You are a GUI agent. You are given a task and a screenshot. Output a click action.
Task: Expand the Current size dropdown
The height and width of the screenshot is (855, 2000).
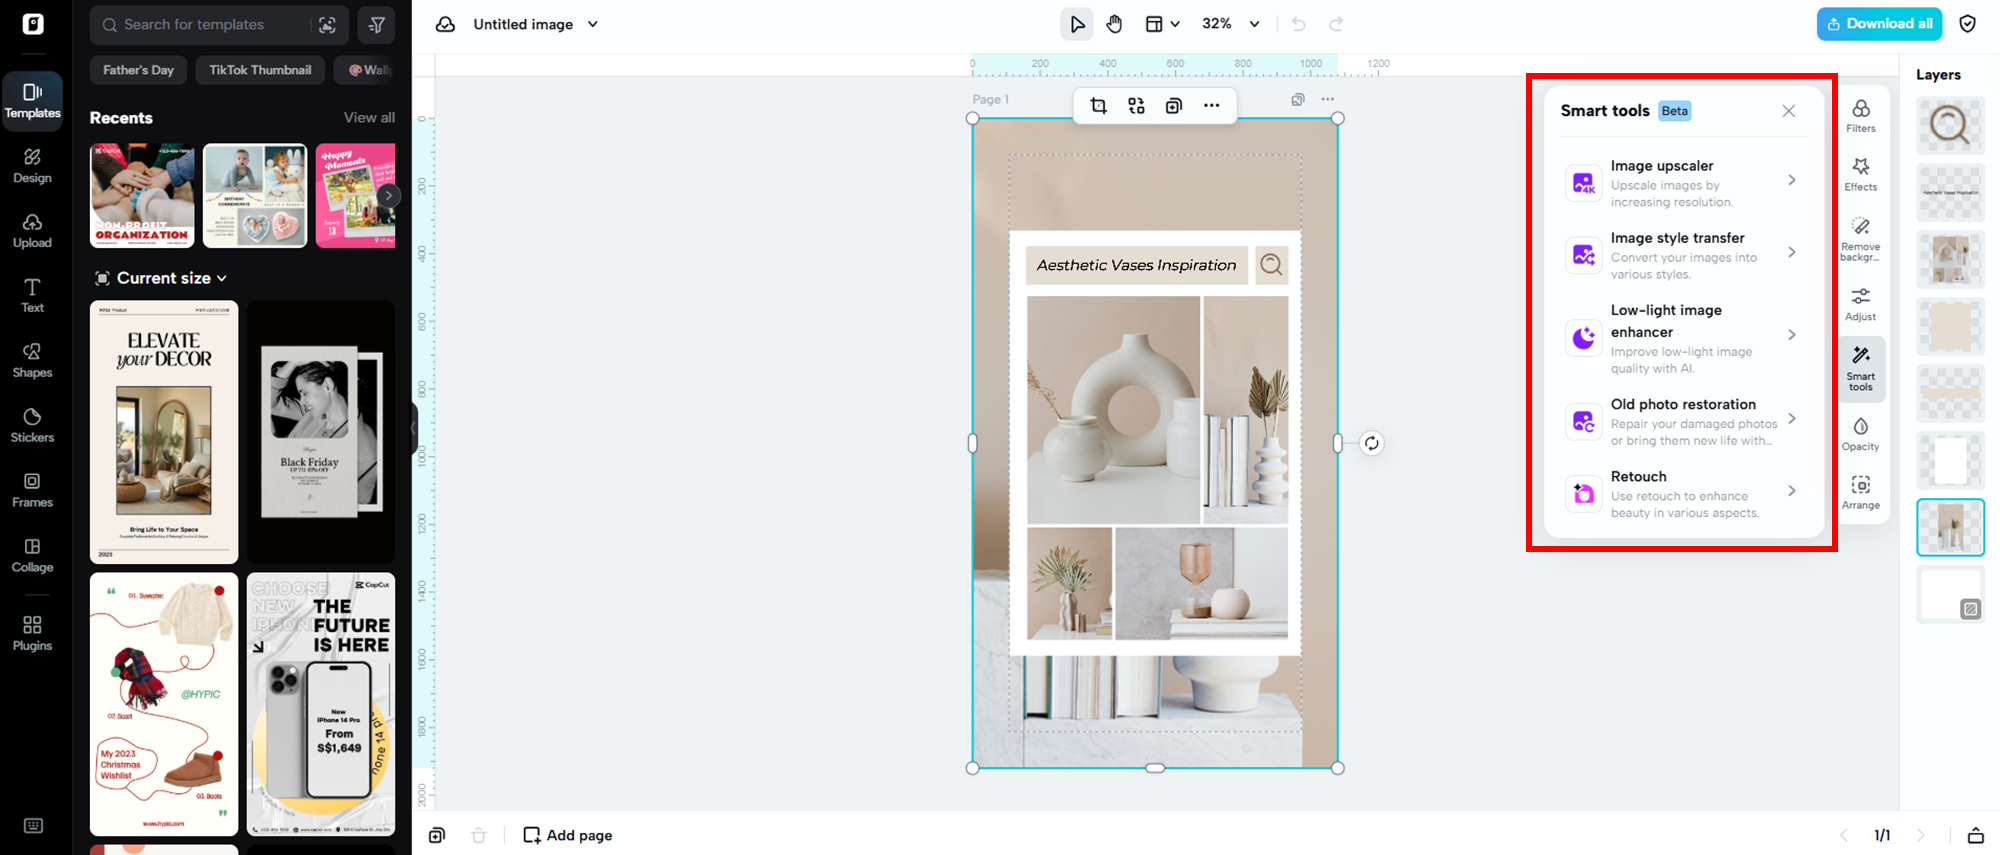coord(222,278)
